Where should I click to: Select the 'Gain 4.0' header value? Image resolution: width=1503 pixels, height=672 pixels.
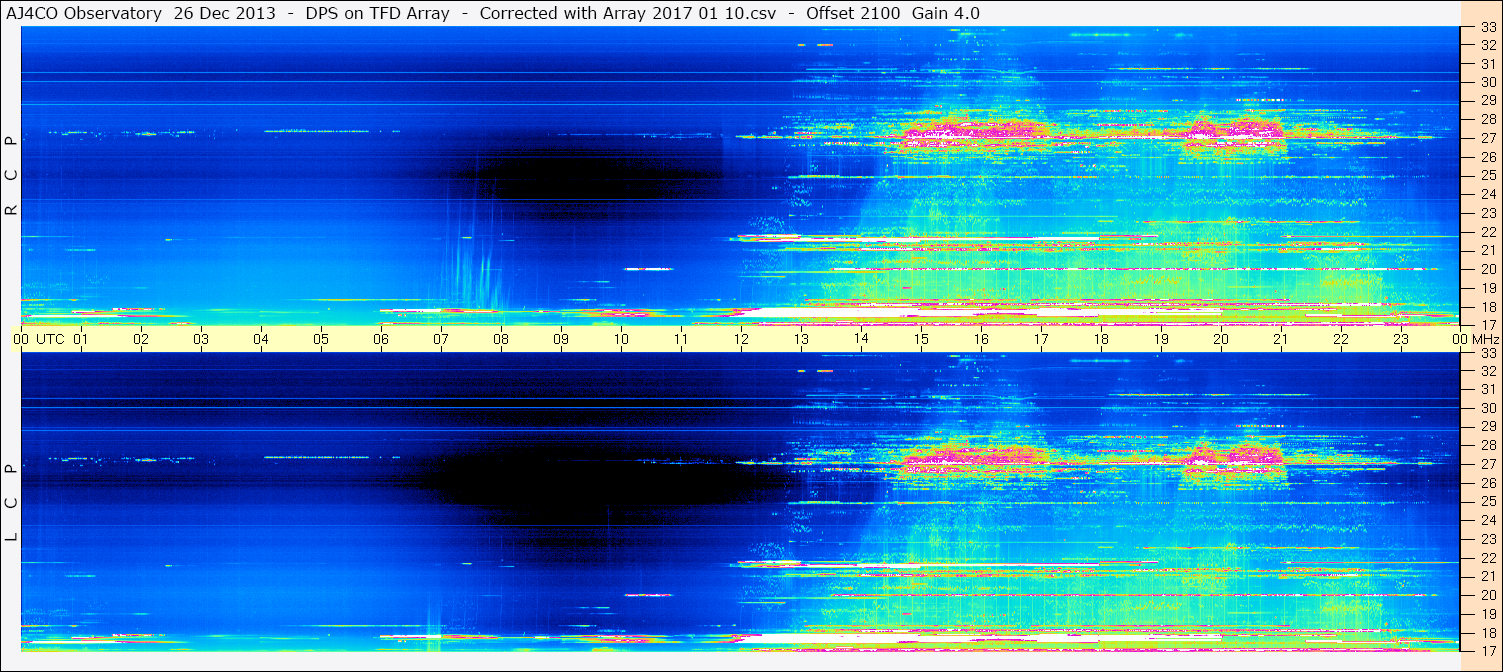[x=946, y=13]
